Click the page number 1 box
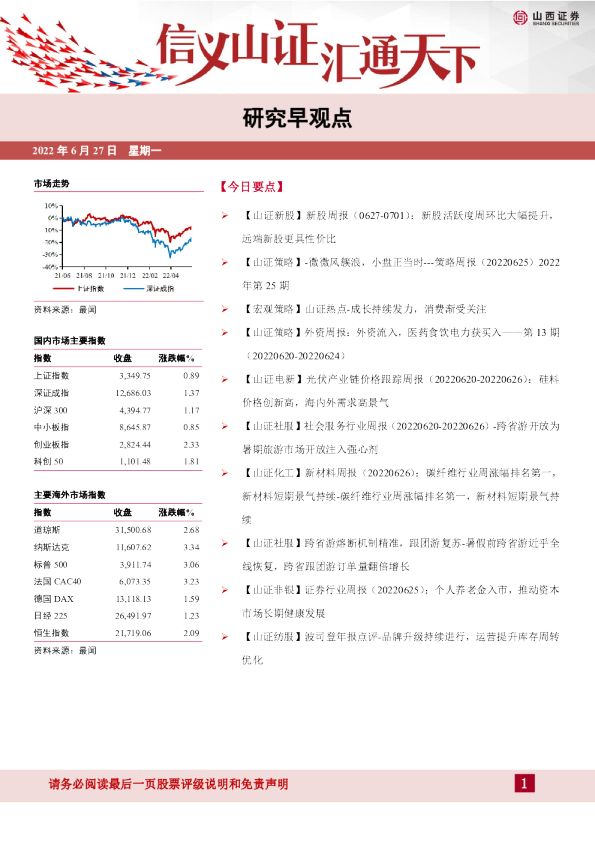 [x=524, y=783]
